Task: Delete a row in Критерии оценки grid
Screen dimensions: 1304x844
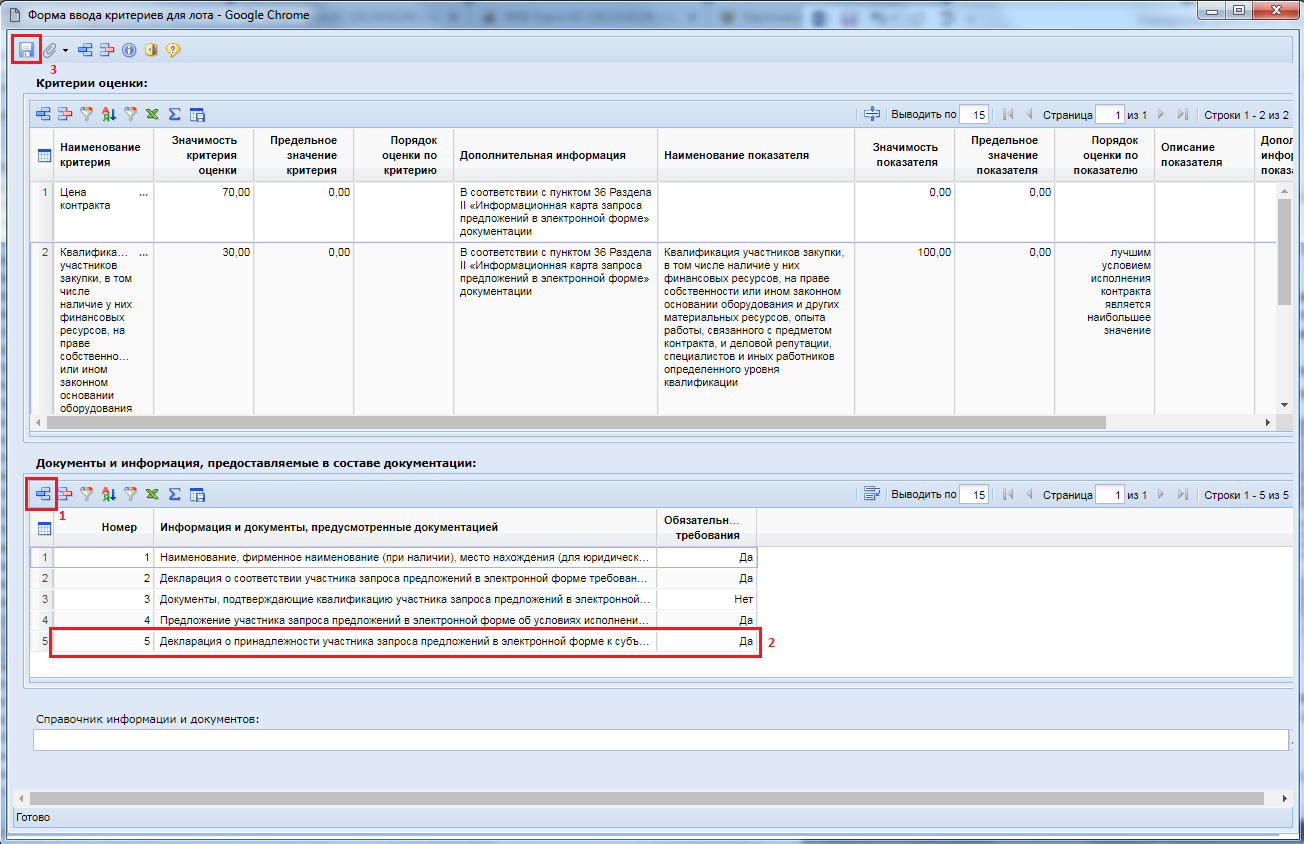Action: click(x=65, y=114)
